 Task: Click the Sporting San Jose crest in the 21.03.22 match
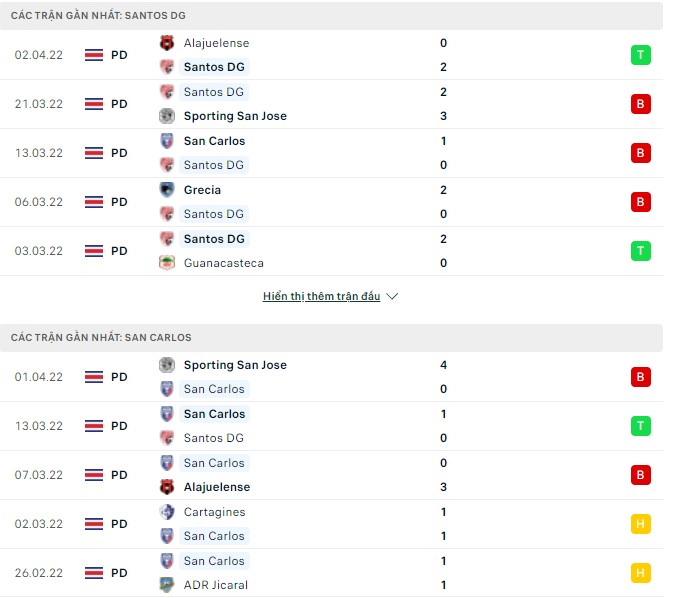click(x=167, y=116)
